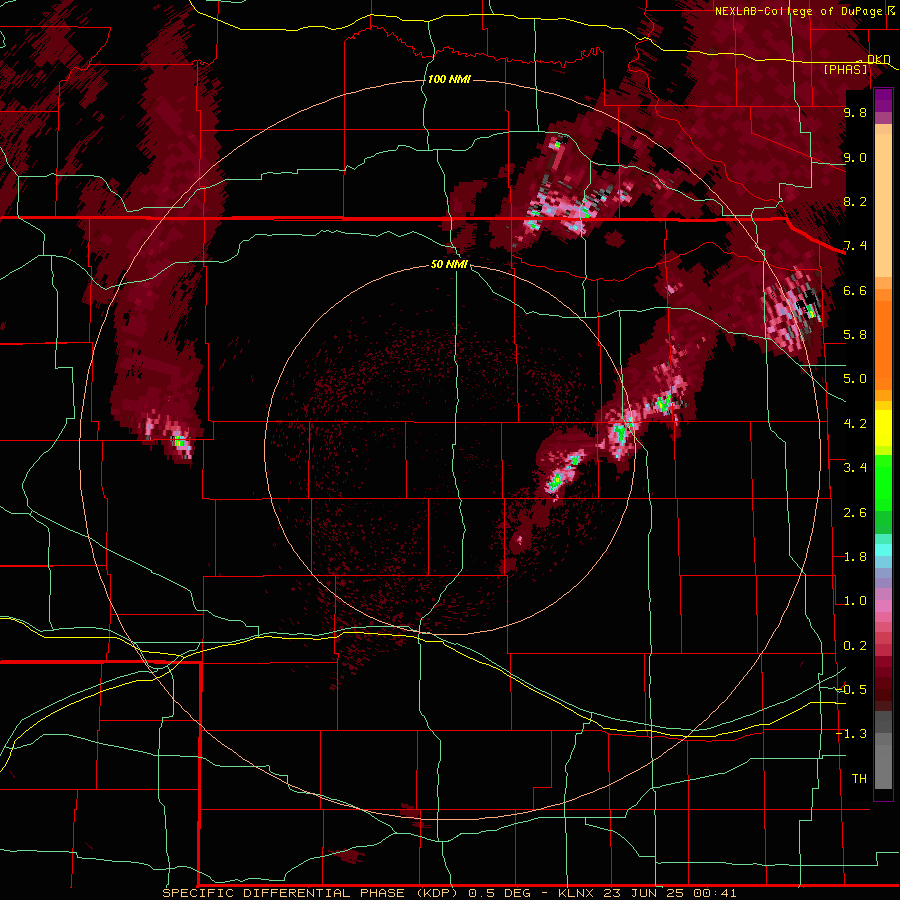Viewport: 900px width, 900px height.
Task: Click the TH threshold label on scale
Action: 859,779
